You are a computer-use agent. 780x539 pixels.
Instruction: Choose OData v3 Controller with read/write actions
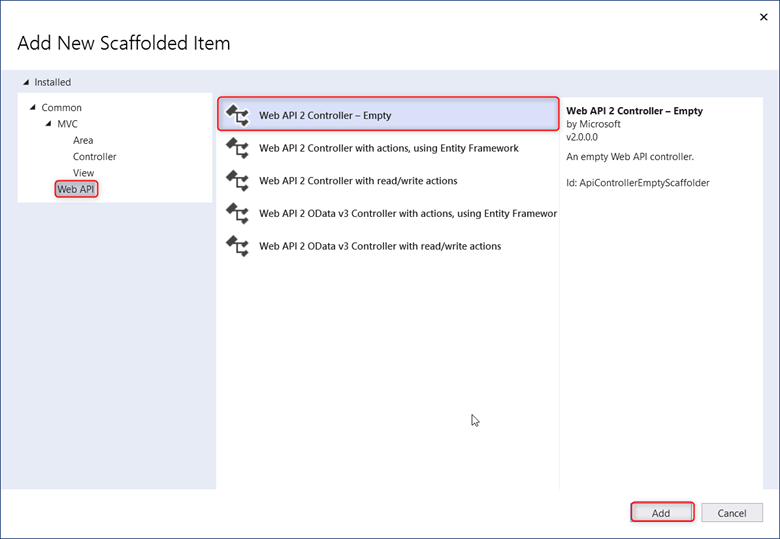click(388, 246)
